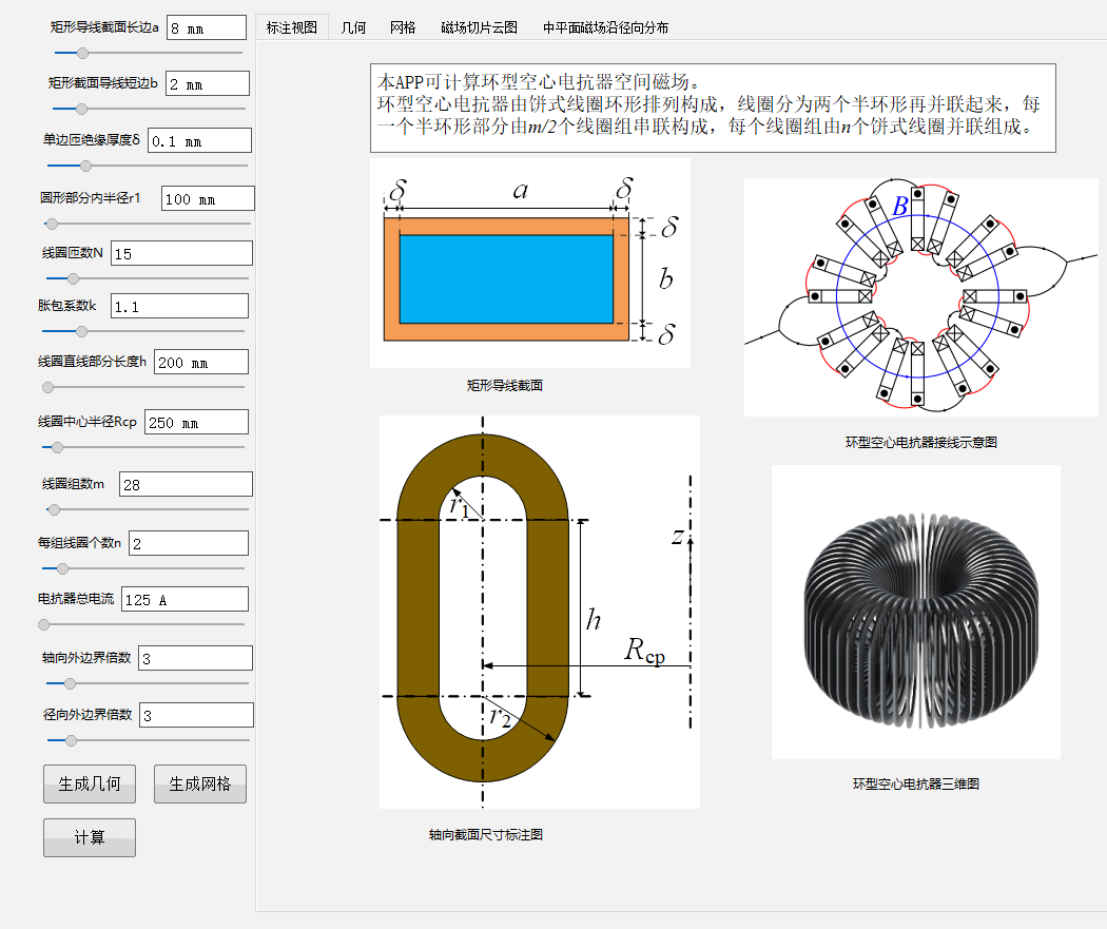Select the 磁场切片云图 tab
The width and height of the screenshot is (1107, 929).
tap(479, 28)
